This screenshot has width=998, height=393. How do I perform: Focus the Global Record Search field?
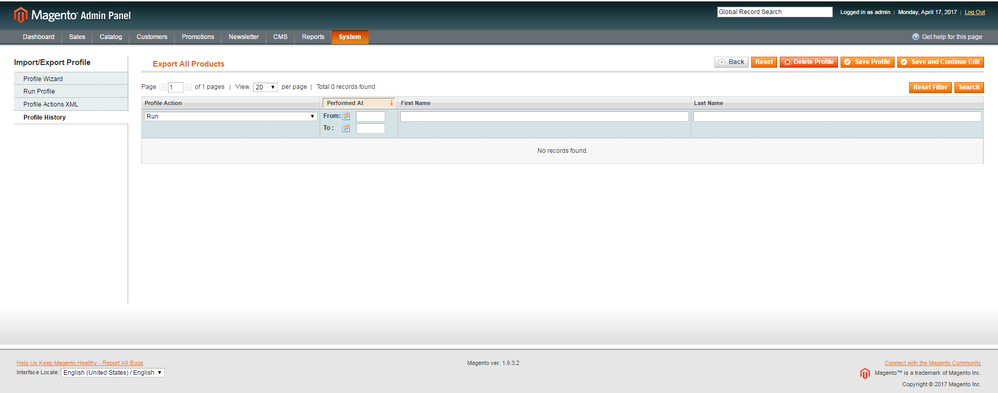click(x=775, y=12)
